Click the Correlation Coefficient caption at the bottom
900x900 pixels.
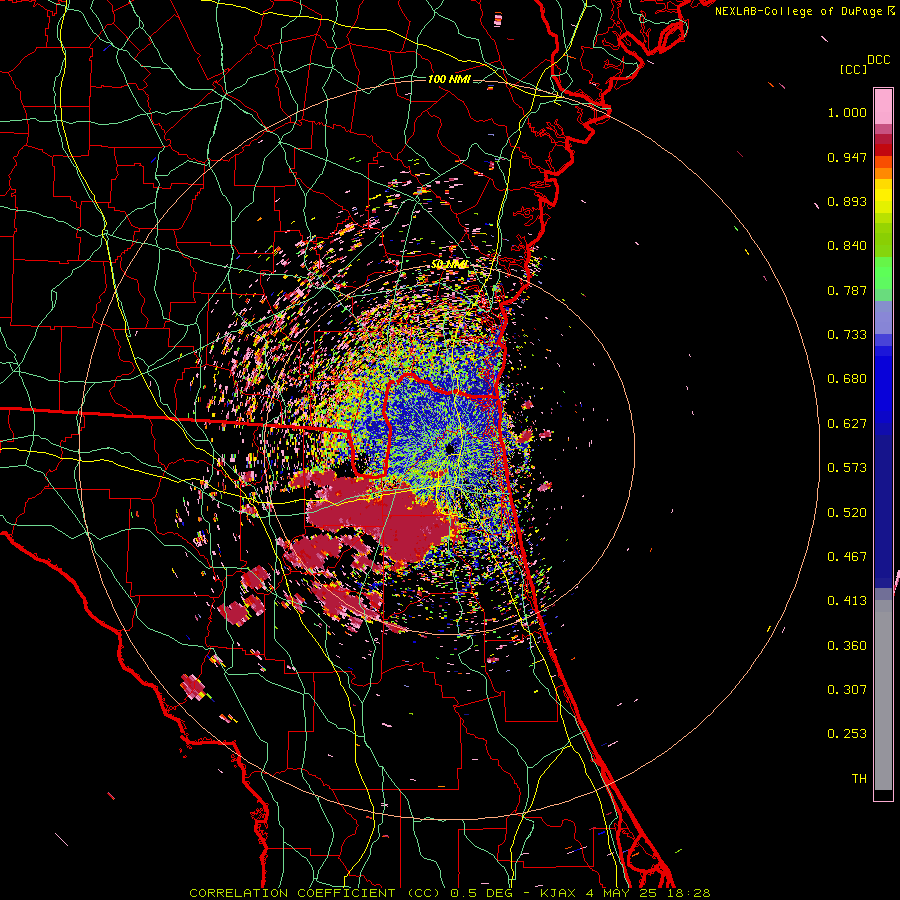pyautogui.click(x=449, y=893)
